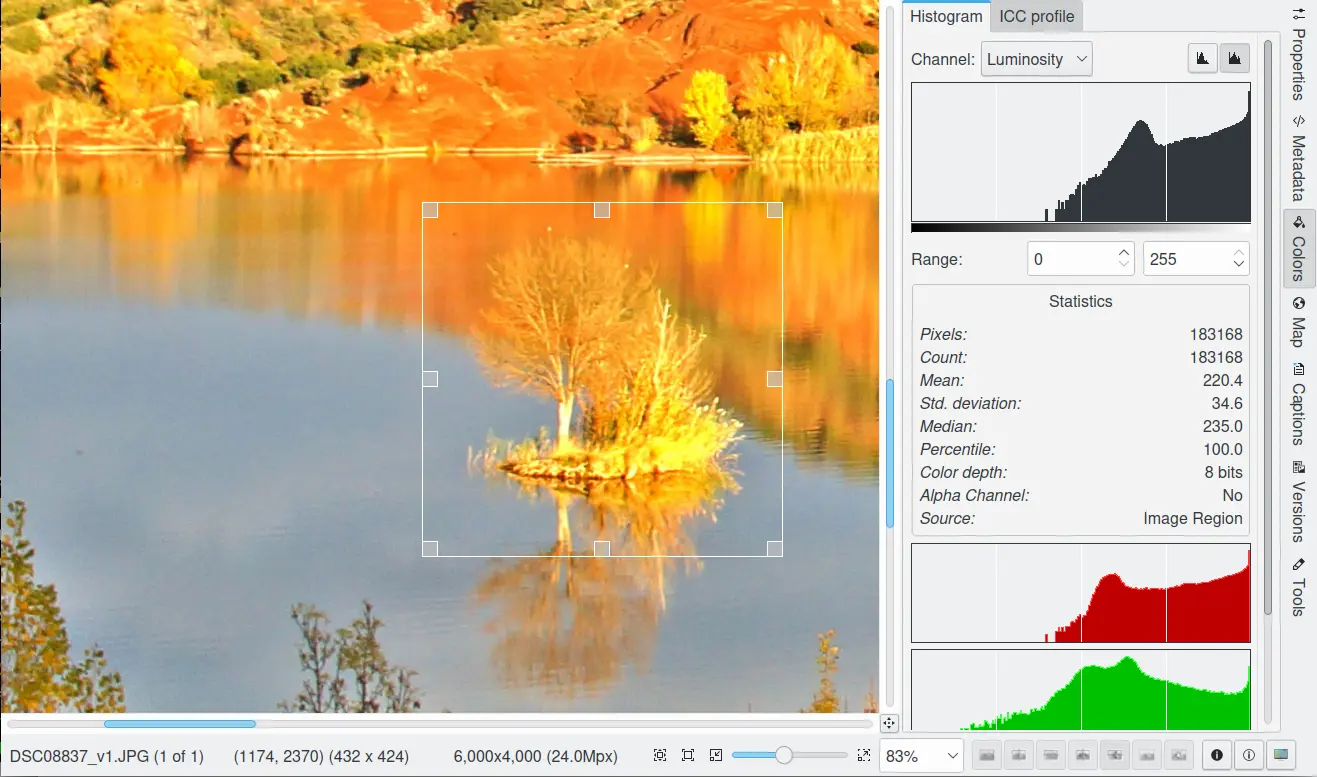Toggle the over-exposure indicator (outlined circle)
The width and height of the screenshot is (1317, 777).
tap(1249, 756)
